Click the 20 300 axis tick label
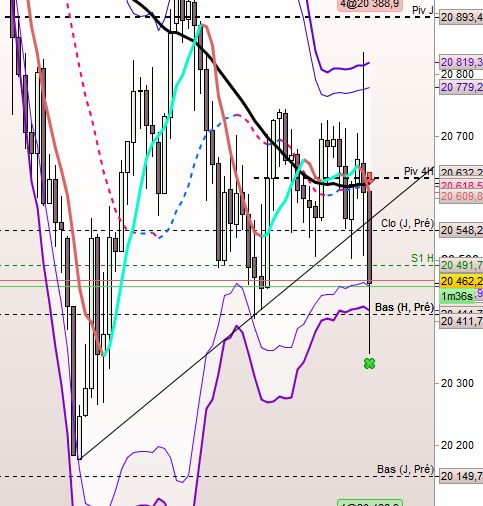The image size is (483, 506). click(457, 383)
